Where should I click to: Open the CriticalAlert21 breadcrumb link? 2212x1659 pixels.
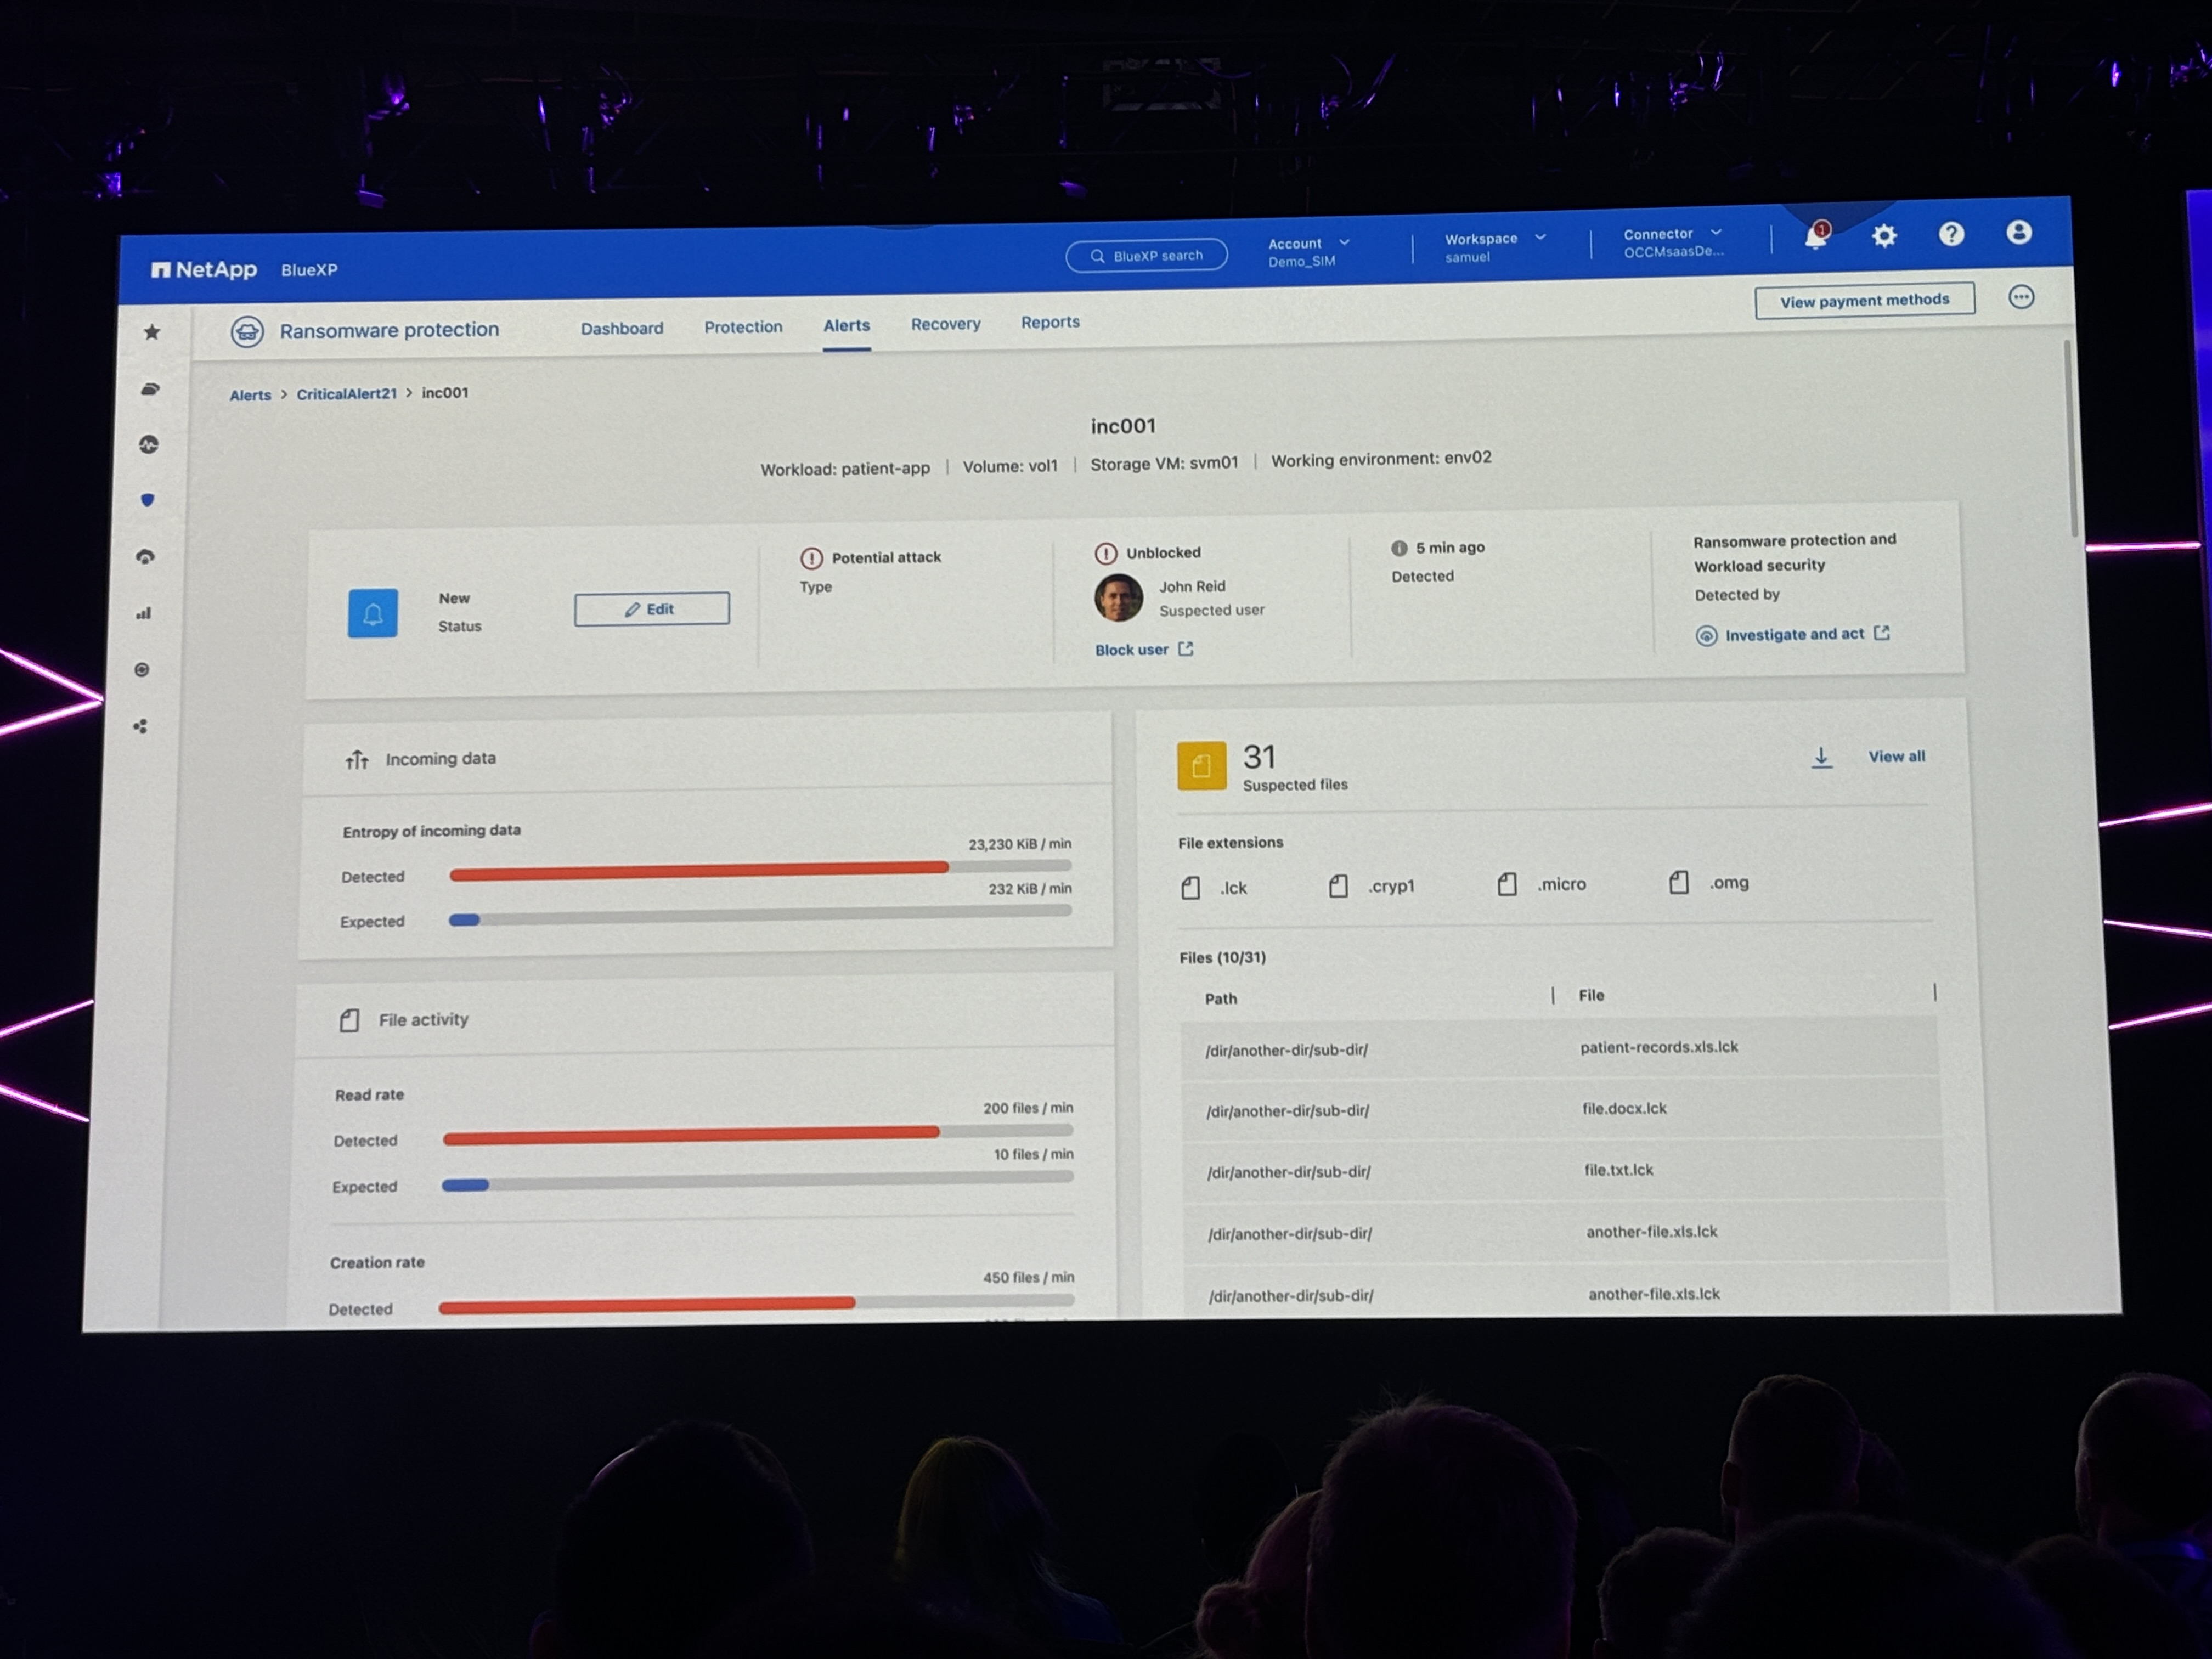346,394
